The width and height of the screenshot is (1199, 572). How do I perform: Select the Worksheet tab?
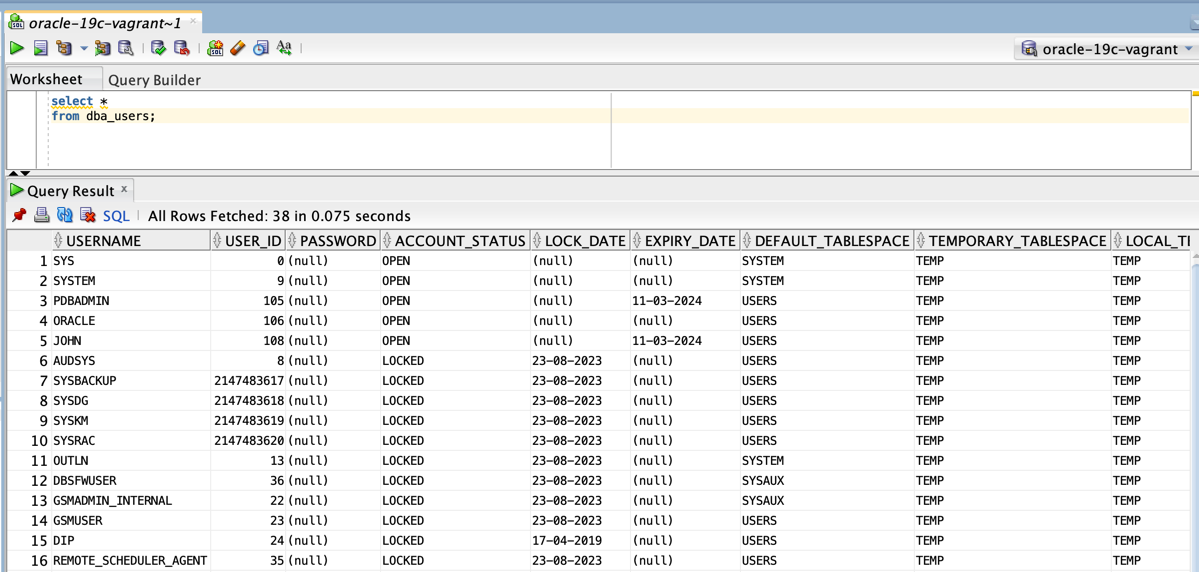pyautogui.click(x=46, y=79)
